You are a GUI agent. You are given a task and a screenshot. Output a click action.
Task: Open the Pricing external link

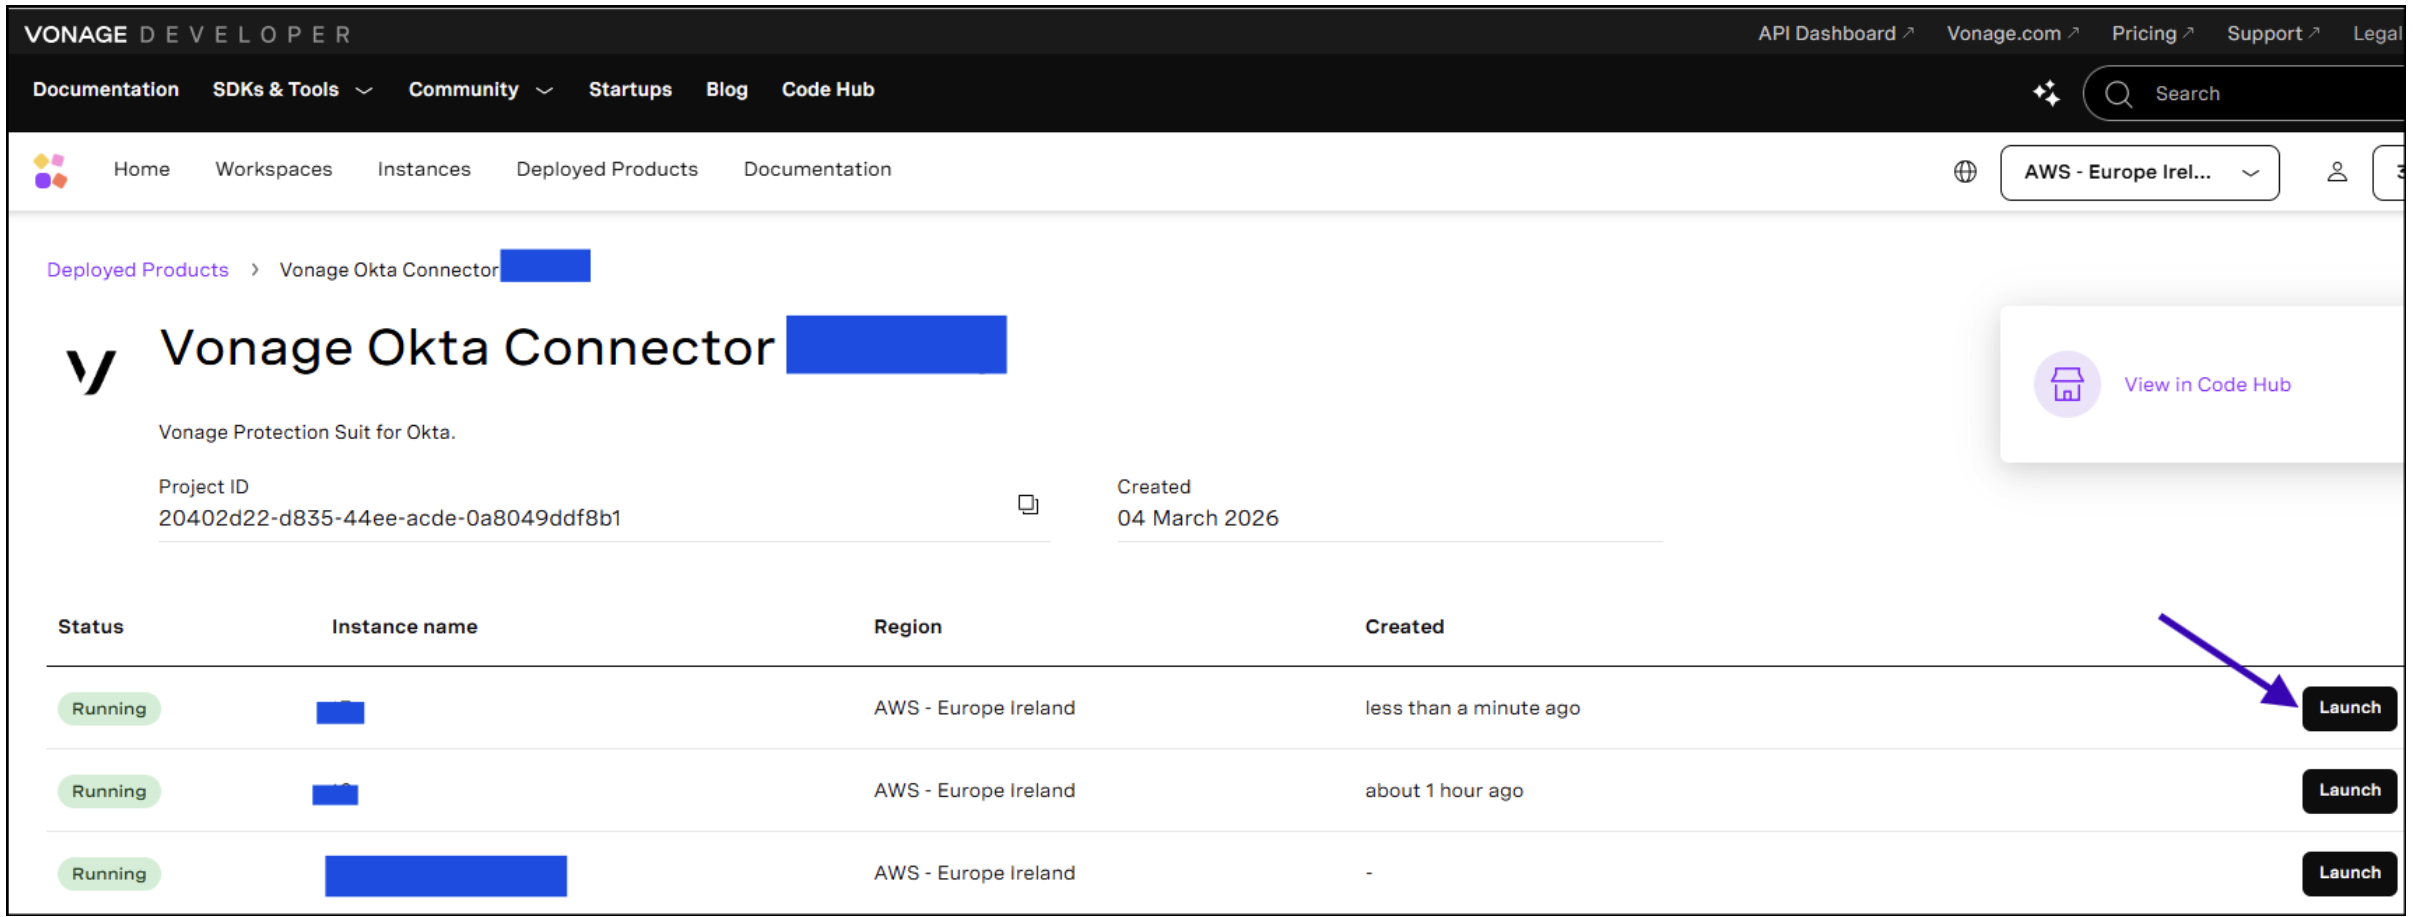[2153, 34]
